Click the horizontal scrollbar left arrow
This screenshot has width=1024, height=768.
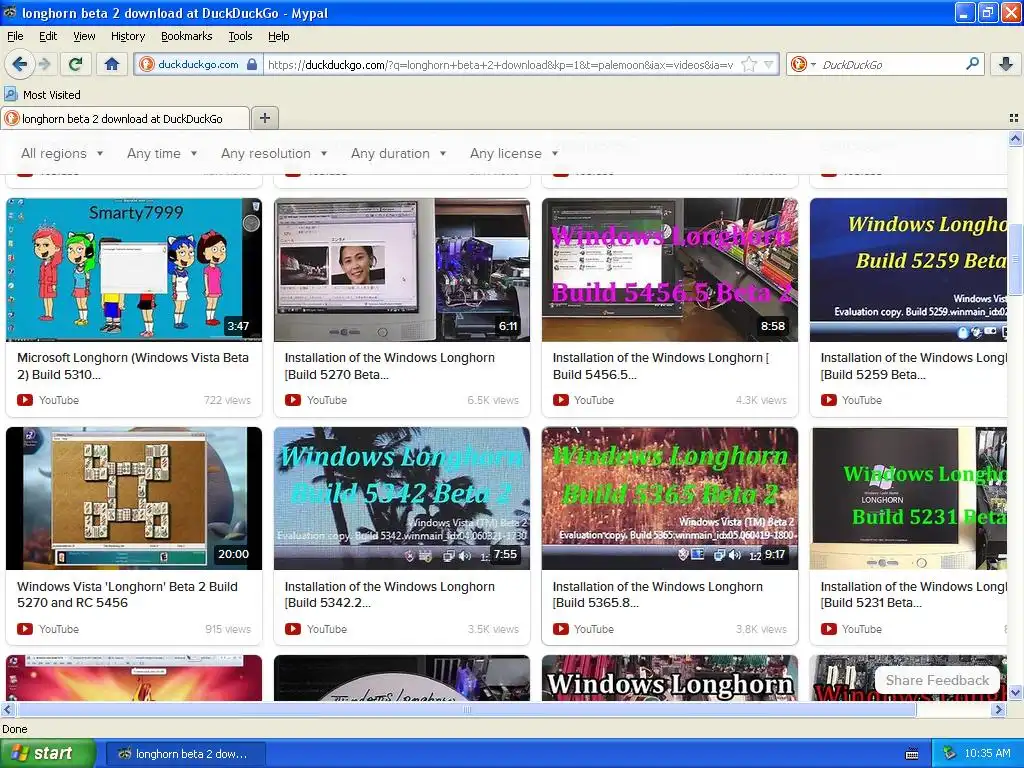[7, 709]
